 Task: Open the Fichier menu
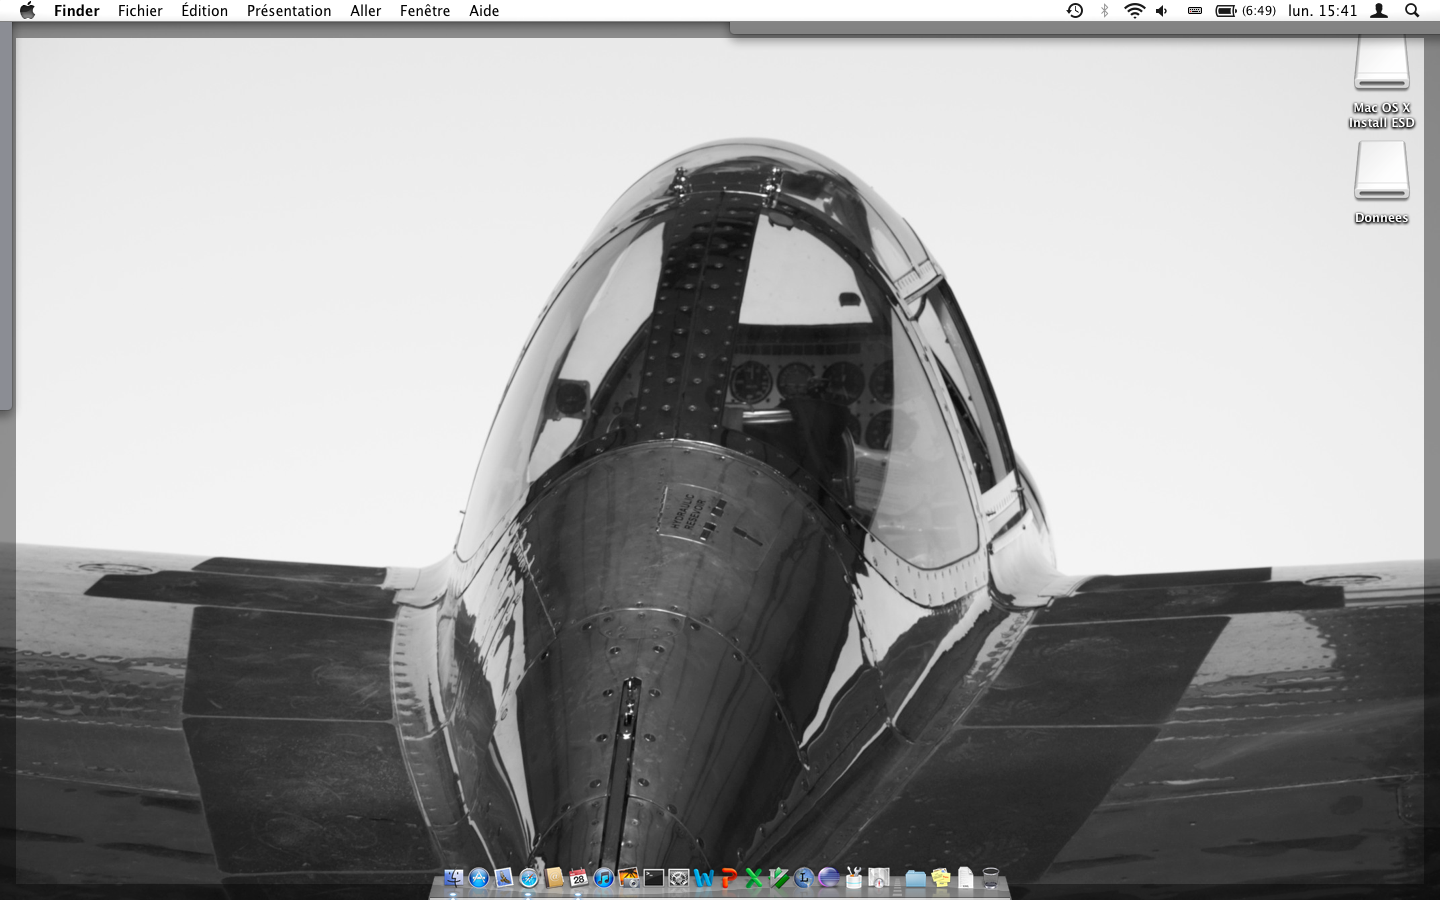pos(140,11)
